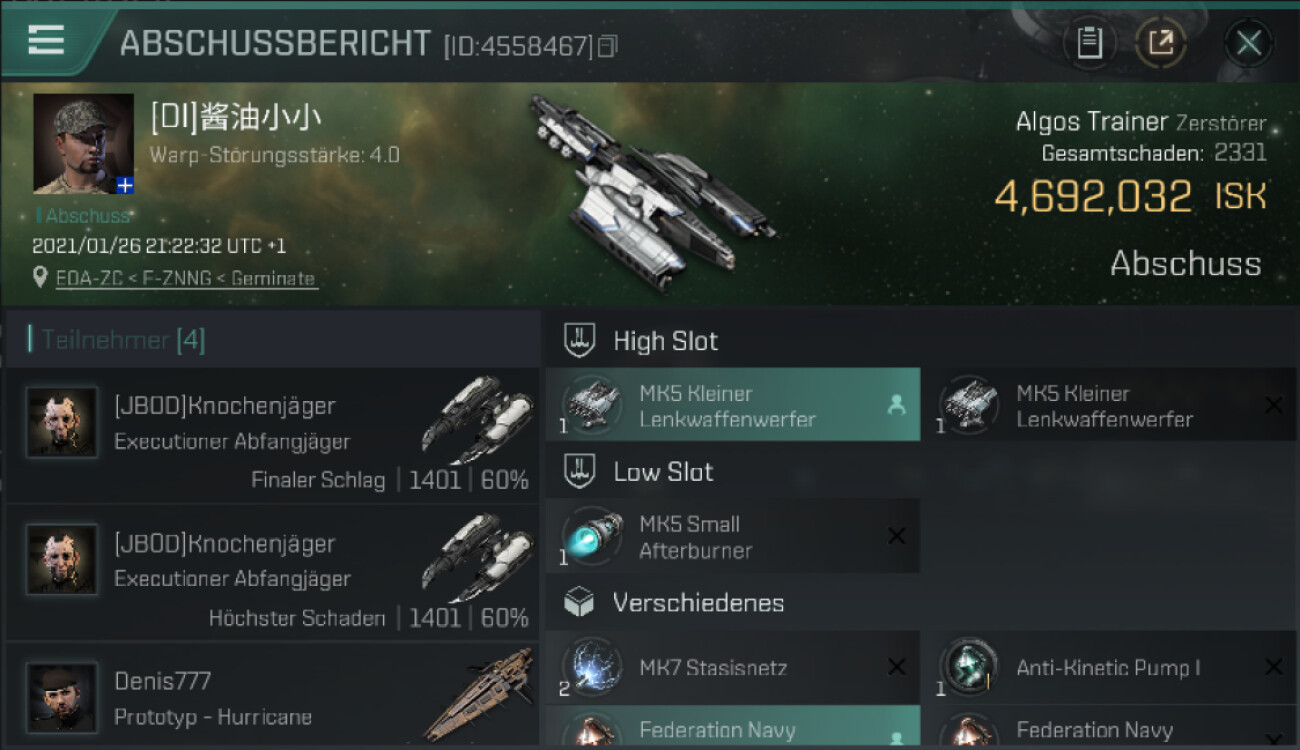1300x750 pixels.
Task: Click the MK7 Stasisnetz item icon
Action: click(x=592, y=667)
